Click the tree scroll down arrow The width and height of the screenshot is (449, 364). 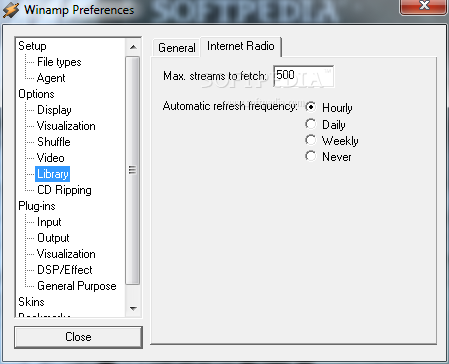click(133, 308)
